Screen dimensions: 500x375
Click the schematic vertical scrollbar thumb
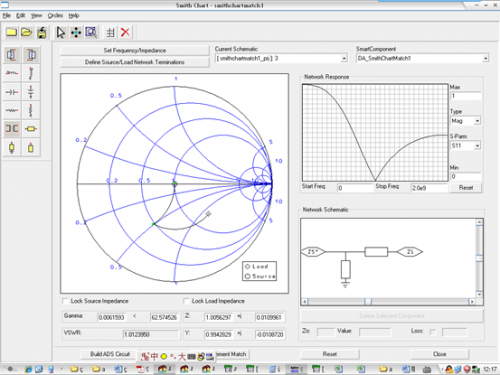coord(479,258)
